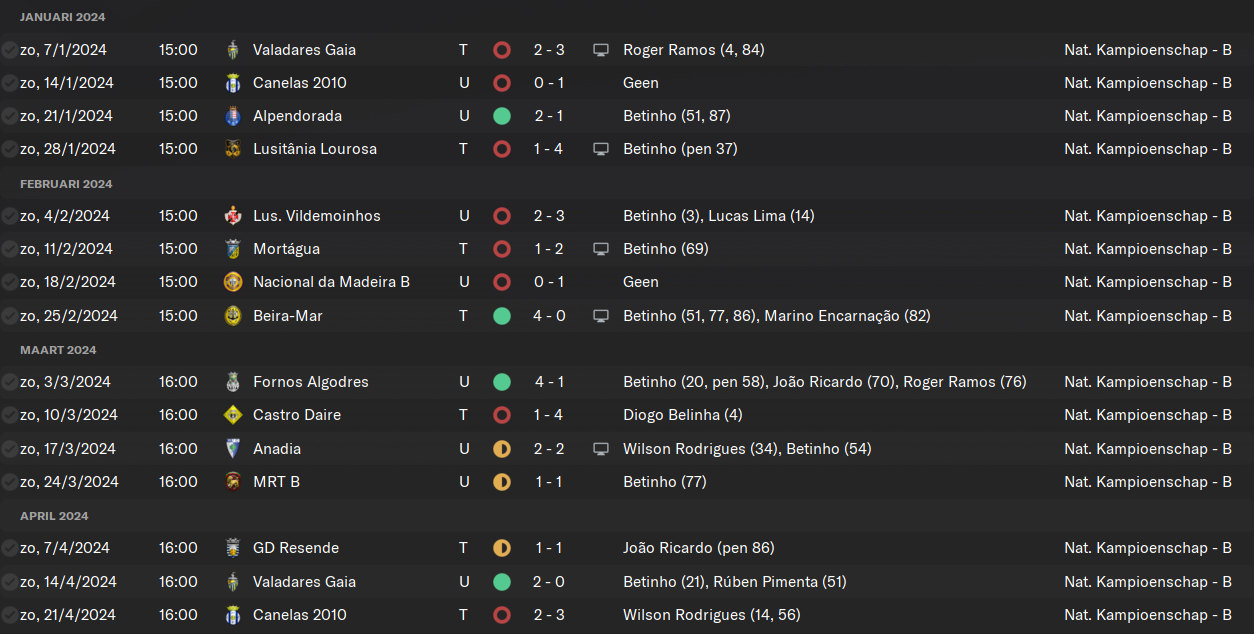Screen dimensions: 1254x634
Task: Collapse the Maart 2024 month section
Action: tap(58, 350)
